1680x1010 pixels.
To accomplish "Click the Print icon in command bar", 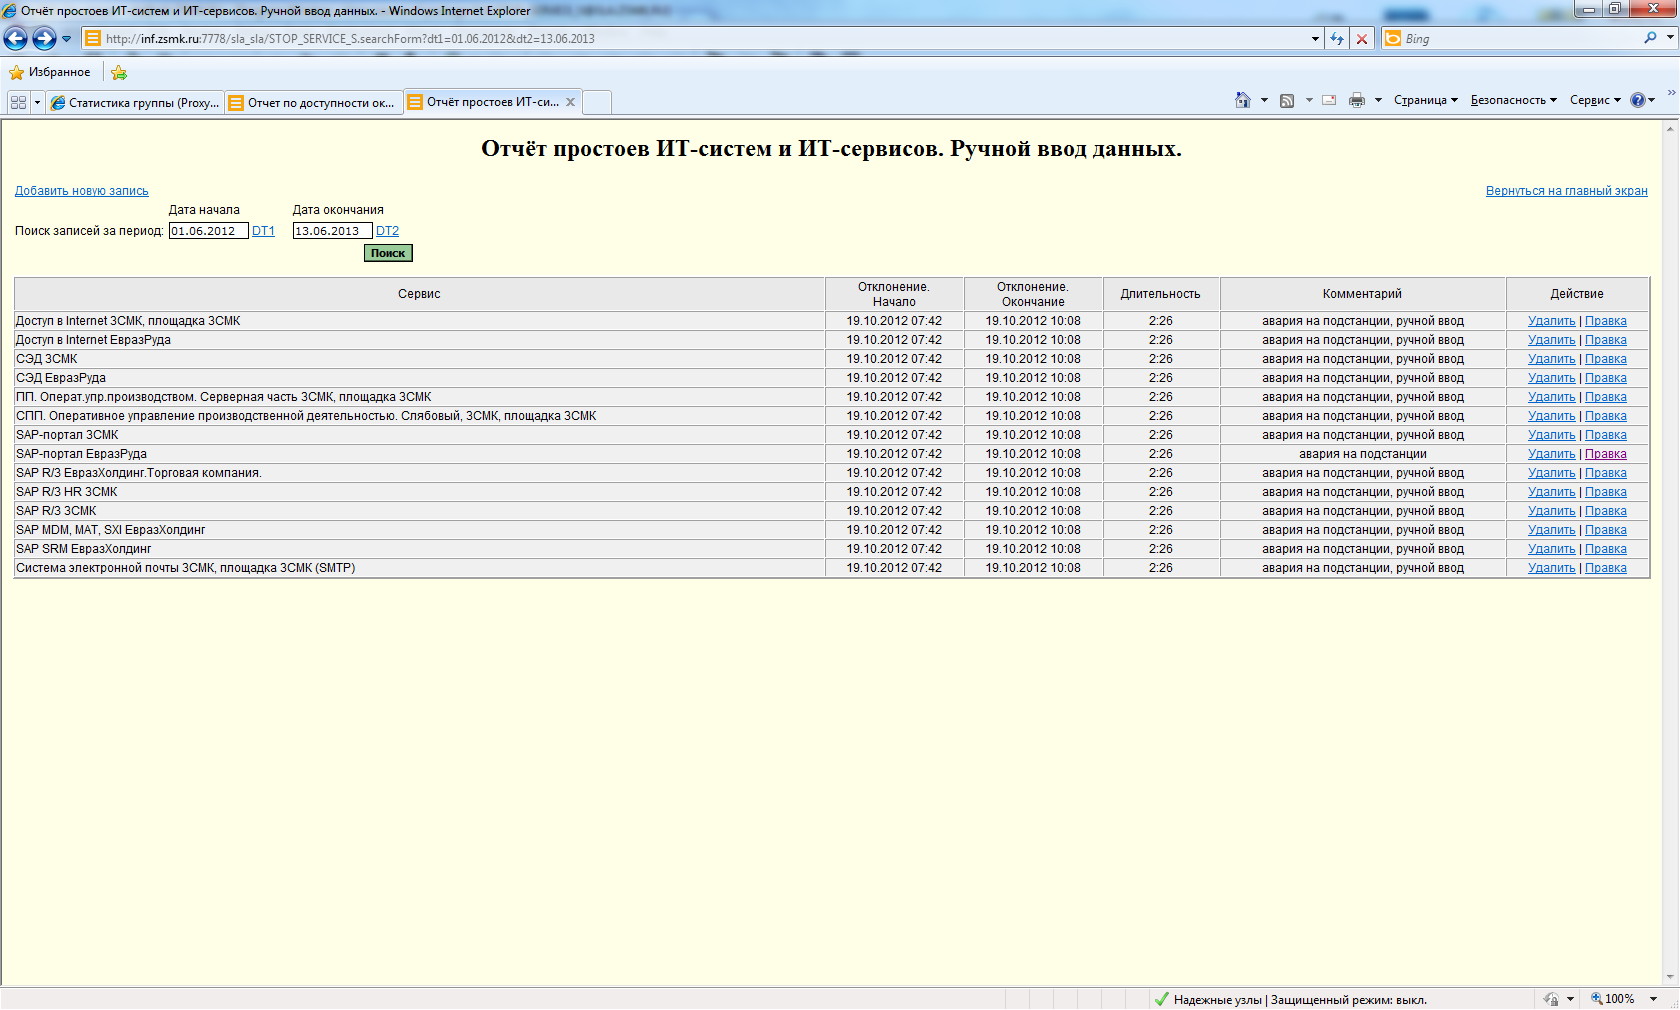I will 1357,100.
